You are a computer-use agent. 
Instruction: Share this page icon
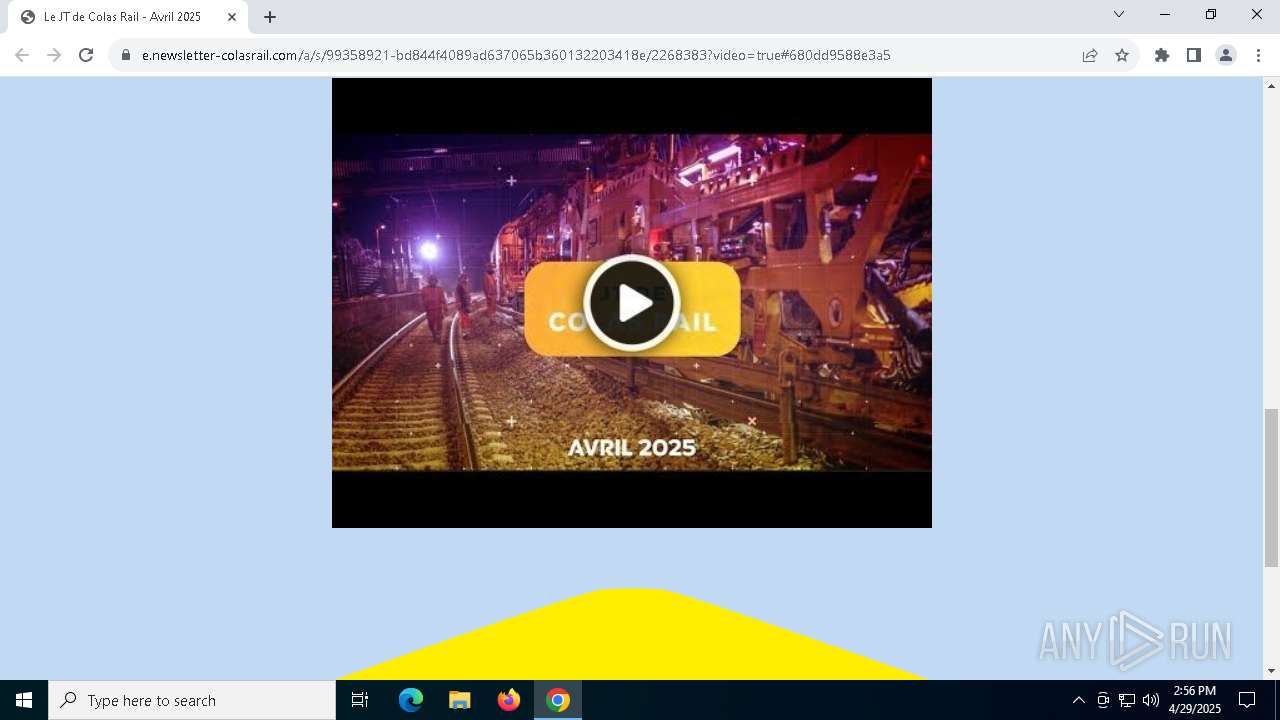coord(1090,55)
